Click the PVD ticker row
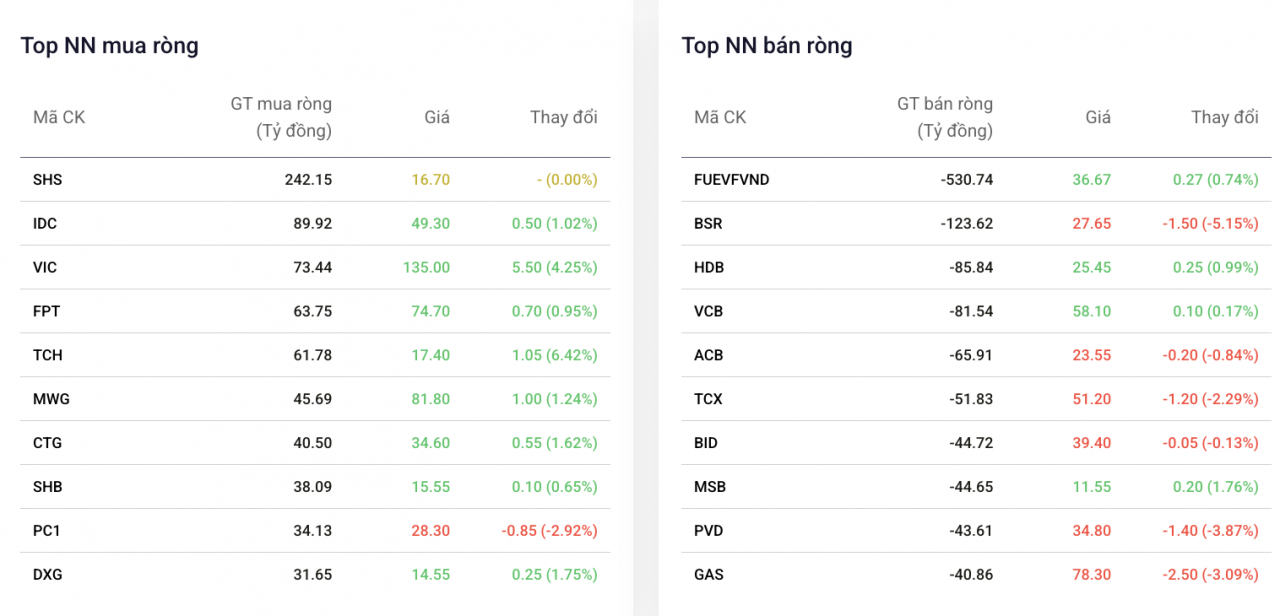The height and width of the screenshot is (616, 1280). (x=708, y=531)
